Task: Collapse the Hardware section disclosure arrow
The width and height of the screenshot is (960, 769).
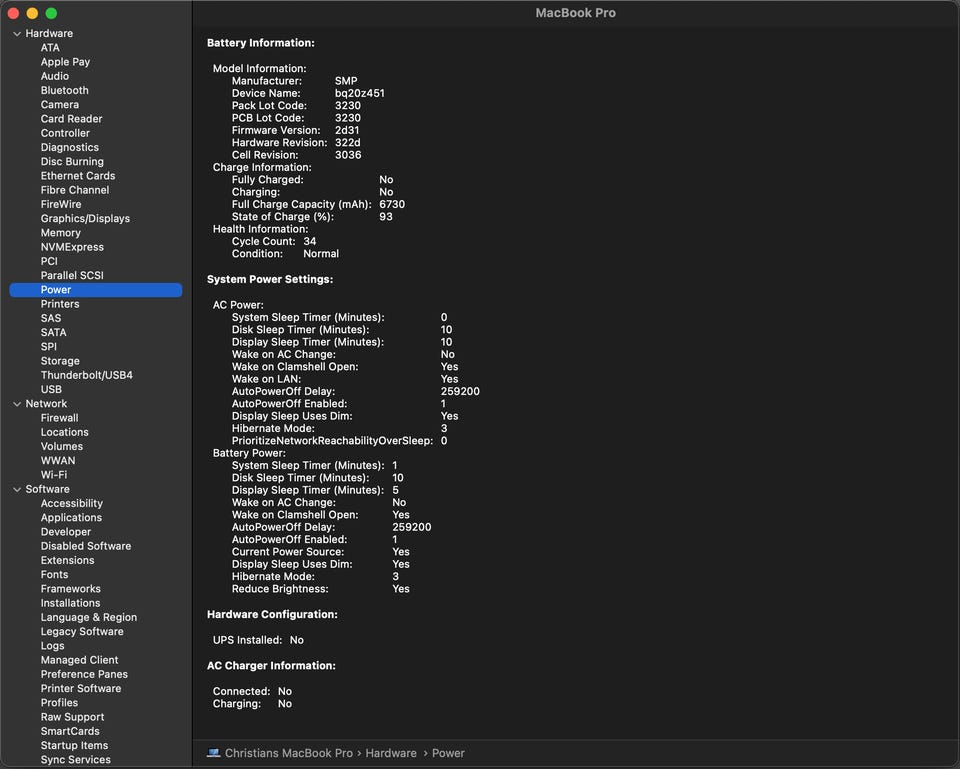Action: [x=16, y=34]
